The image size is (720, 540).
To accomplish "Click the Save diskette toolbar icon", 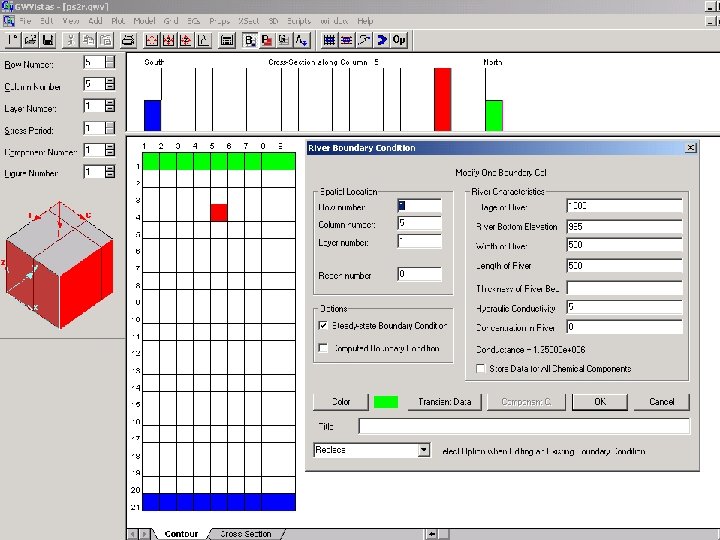I will pyautogui.click(x=48, y=40).
